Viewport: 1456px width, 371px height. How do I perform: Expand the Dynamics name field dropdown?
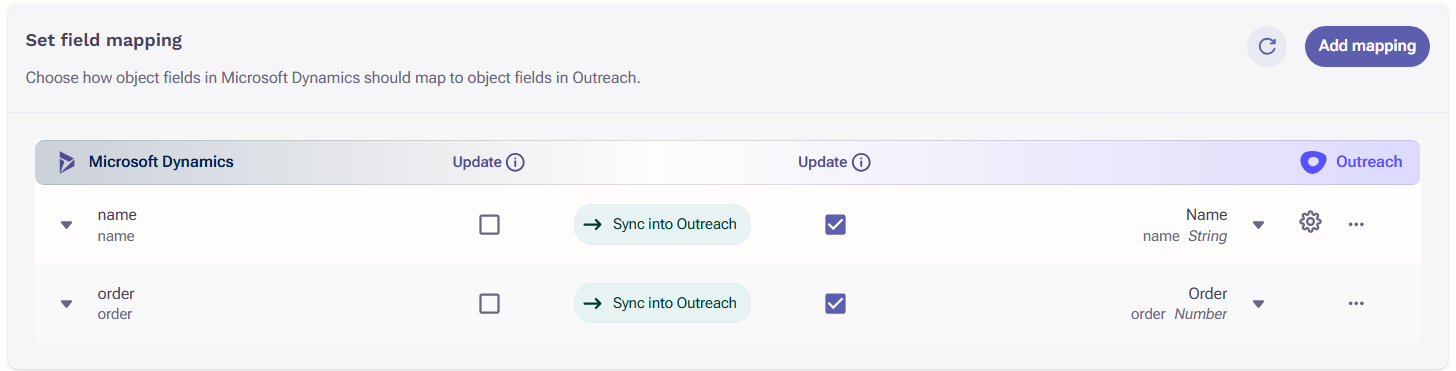pyautogui.click(x=67, y=225)
